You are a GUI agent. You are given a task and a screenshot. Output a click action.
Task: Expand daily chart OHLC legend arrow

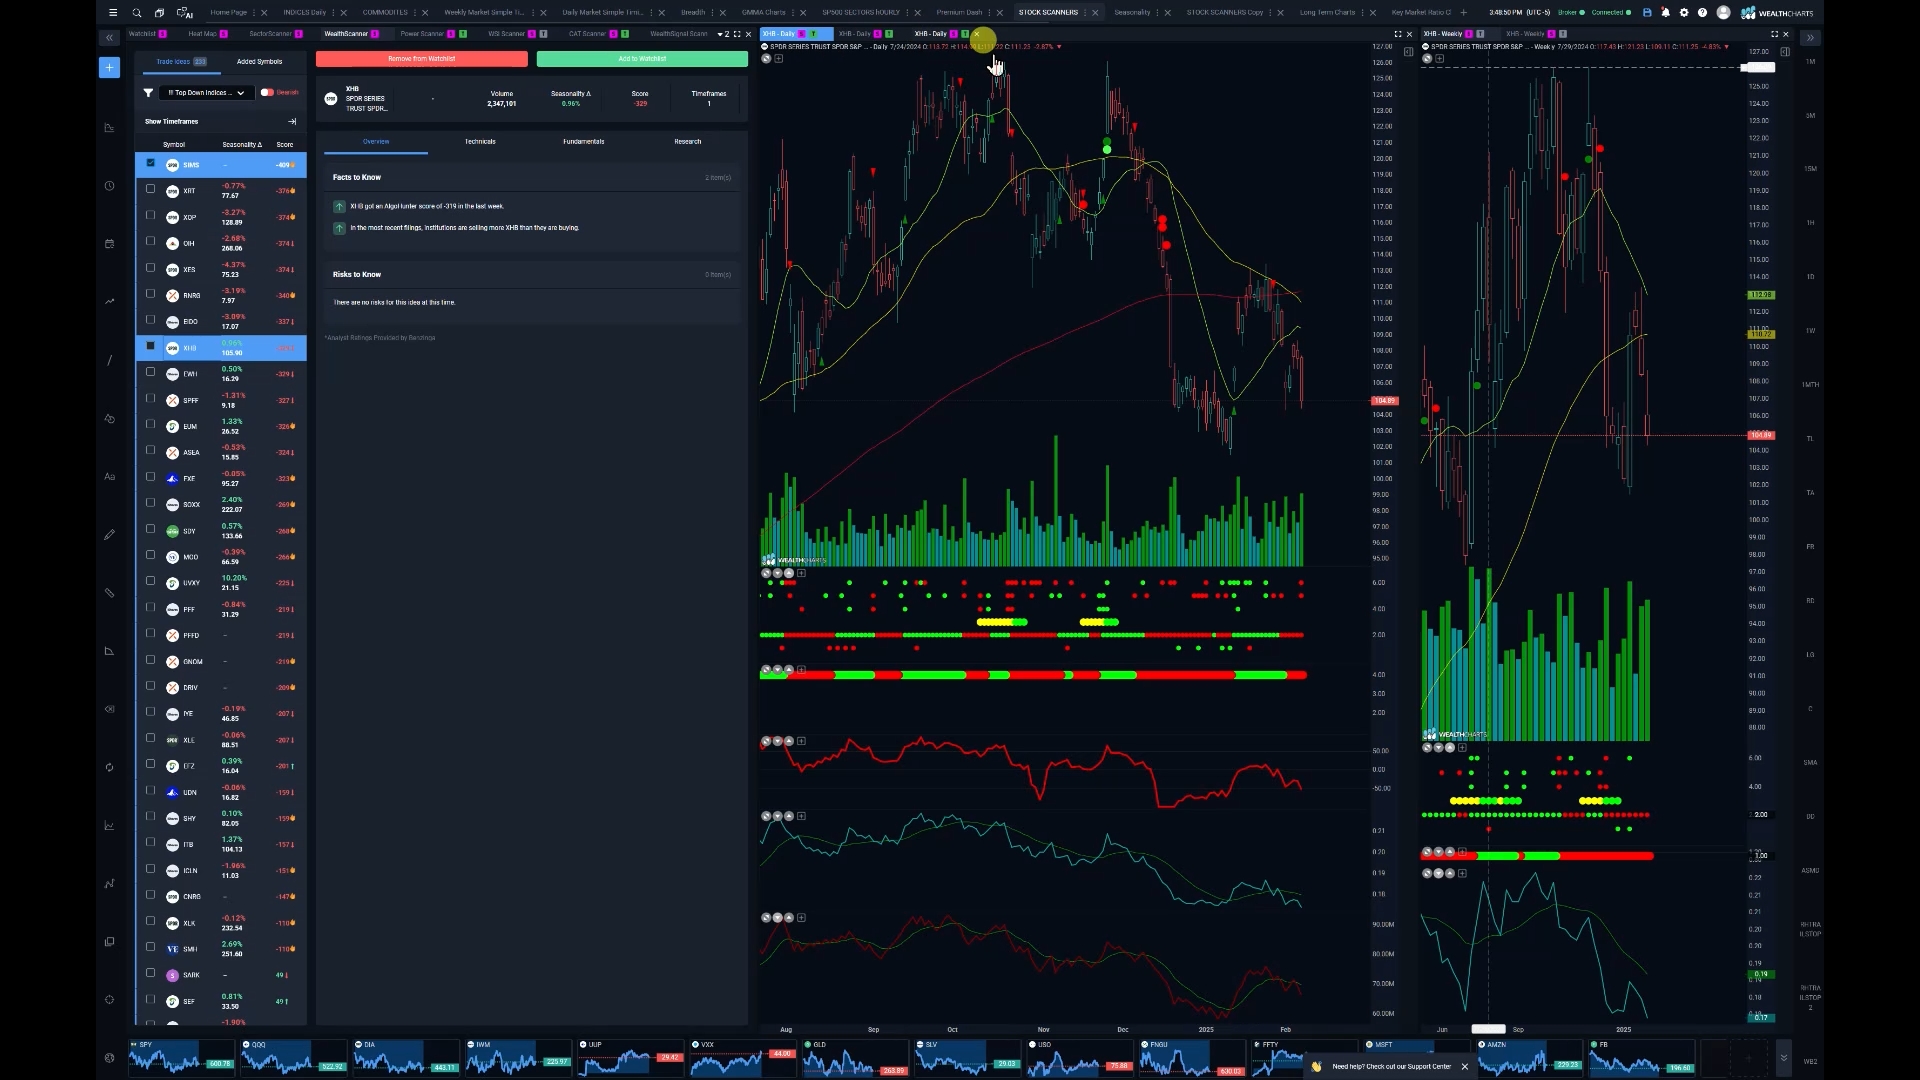pos(1059,47)
